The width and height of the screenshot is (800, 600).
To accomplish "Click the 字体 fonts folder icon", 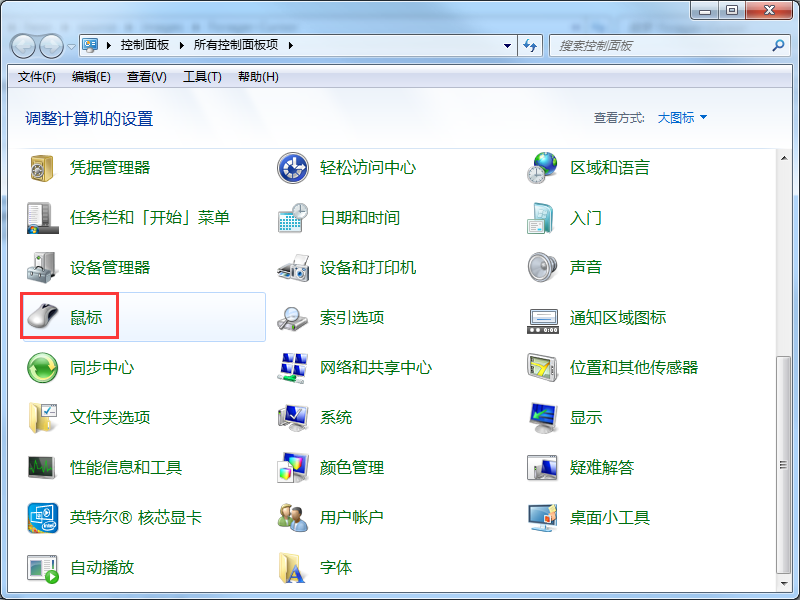I will coord(292,567).
